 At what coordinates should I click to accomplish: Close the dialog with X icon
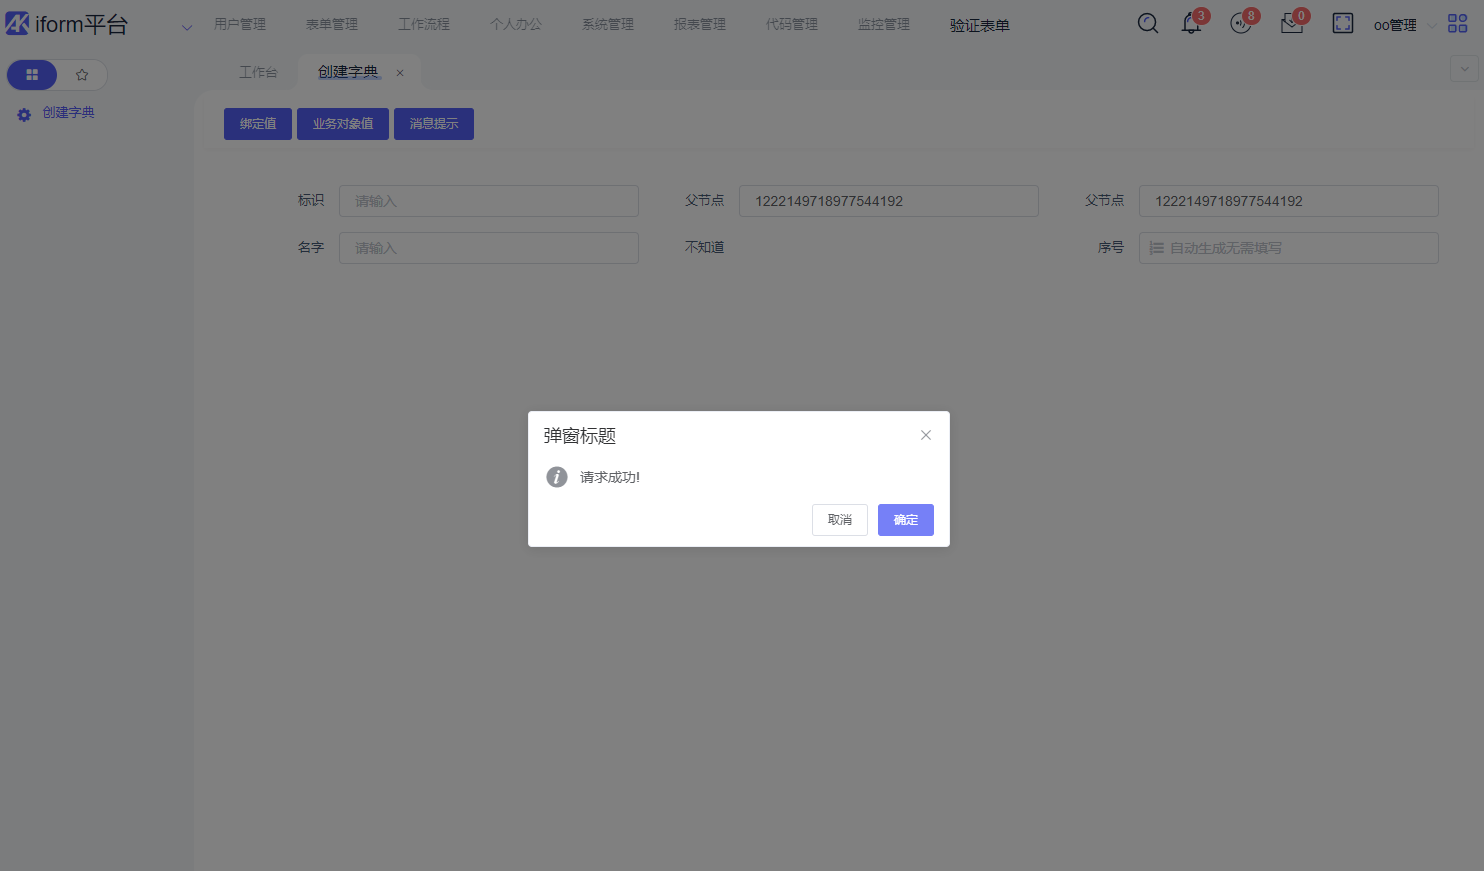(926, 435)
